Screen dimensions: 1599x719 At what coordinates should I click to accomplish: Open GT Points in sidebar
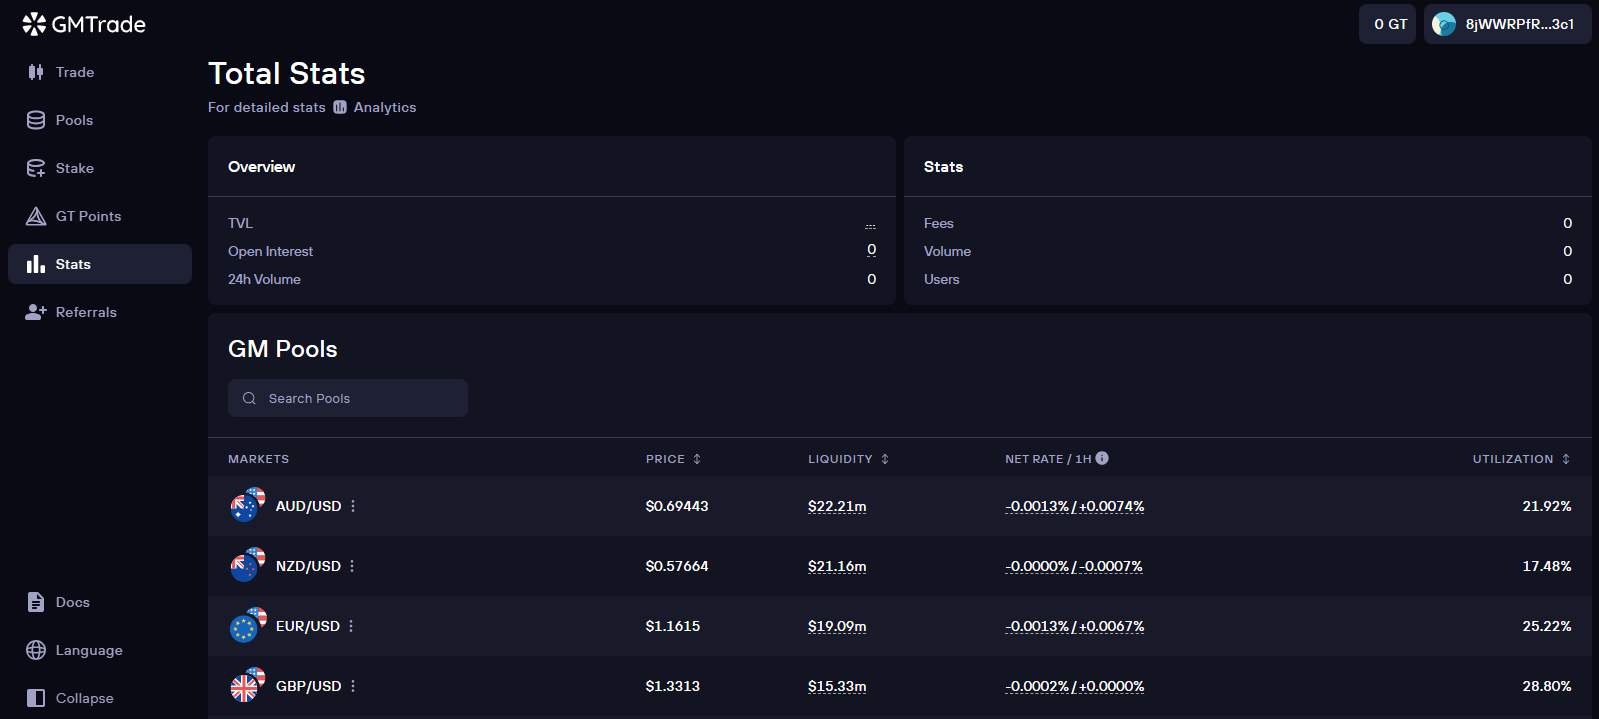[100, 216]
